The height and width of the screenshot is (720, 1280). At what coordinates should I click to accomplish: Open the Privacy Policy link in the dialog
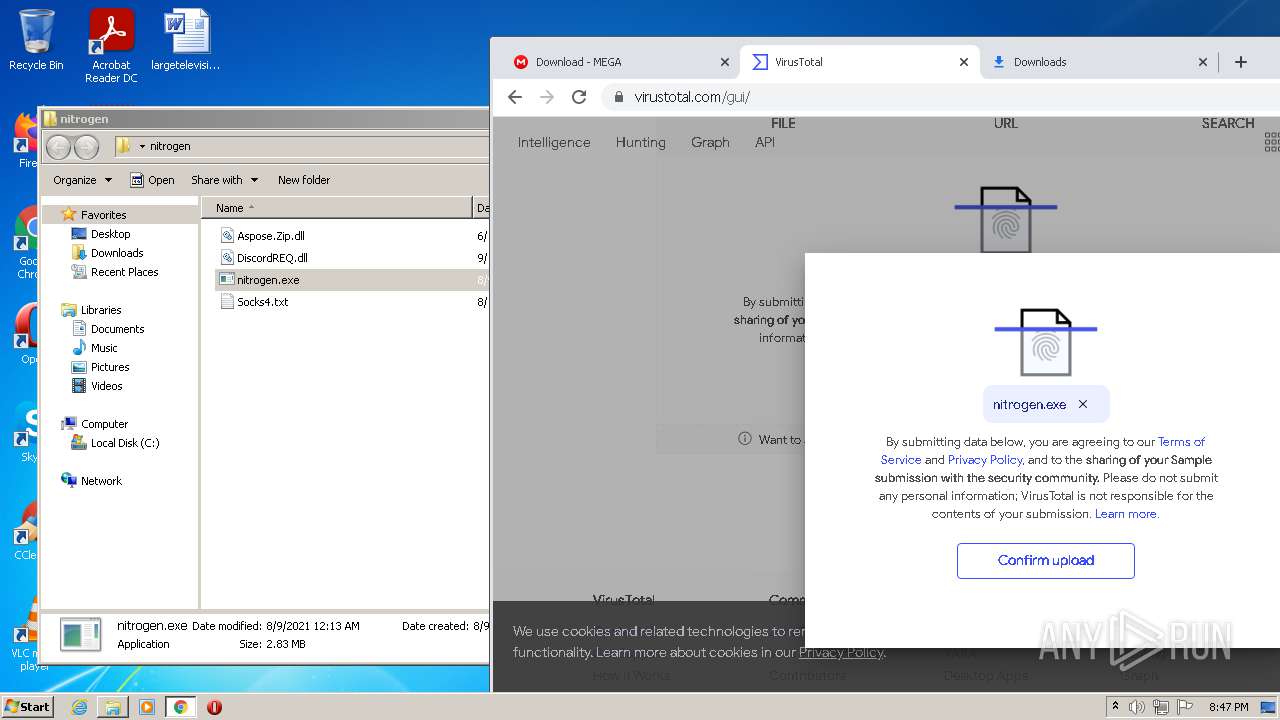(x=985, y=460)
